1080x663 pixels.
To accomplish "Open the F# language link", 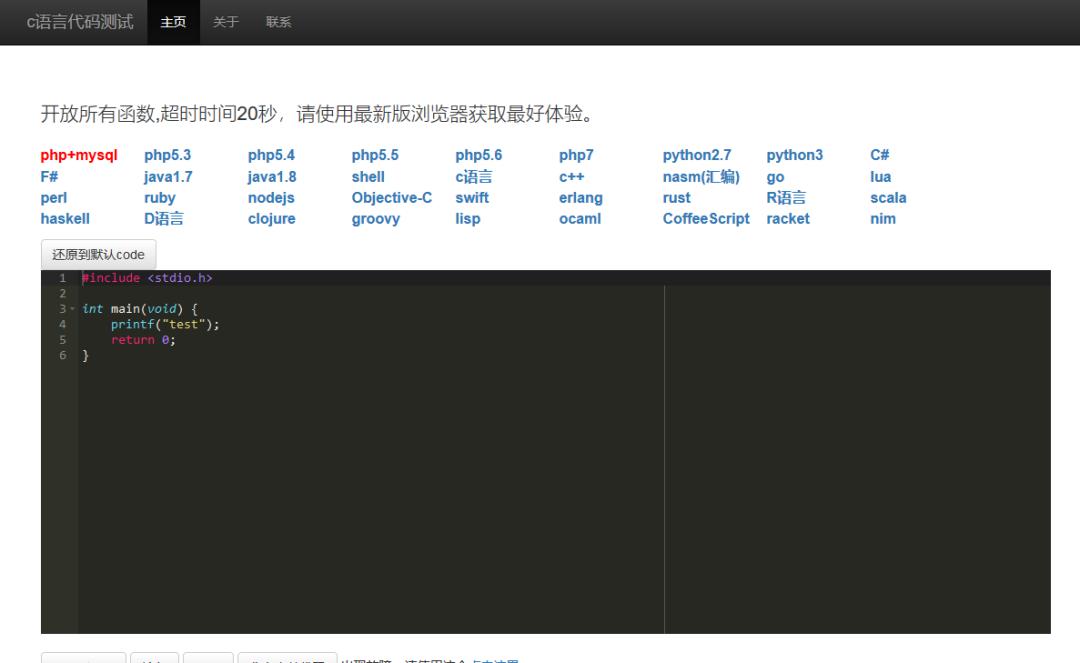I will pos(49,177).
